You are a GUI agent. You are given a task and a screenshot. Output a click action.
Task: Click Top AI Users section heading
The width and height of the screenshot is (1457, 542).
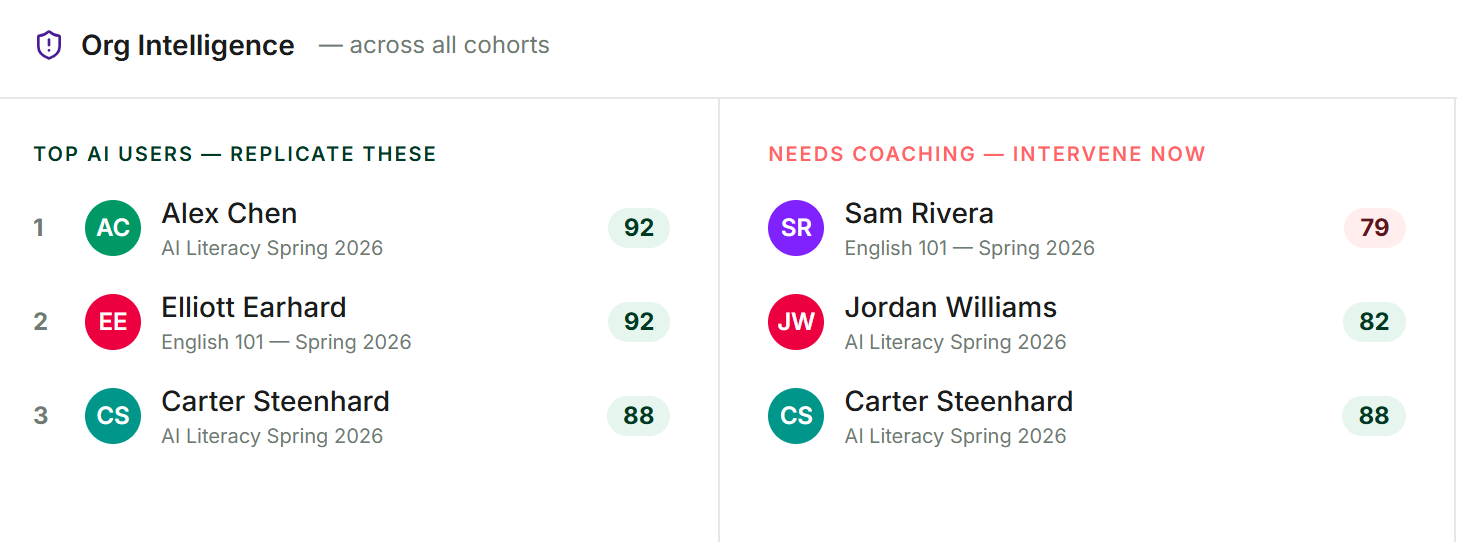tap(235, 154)
